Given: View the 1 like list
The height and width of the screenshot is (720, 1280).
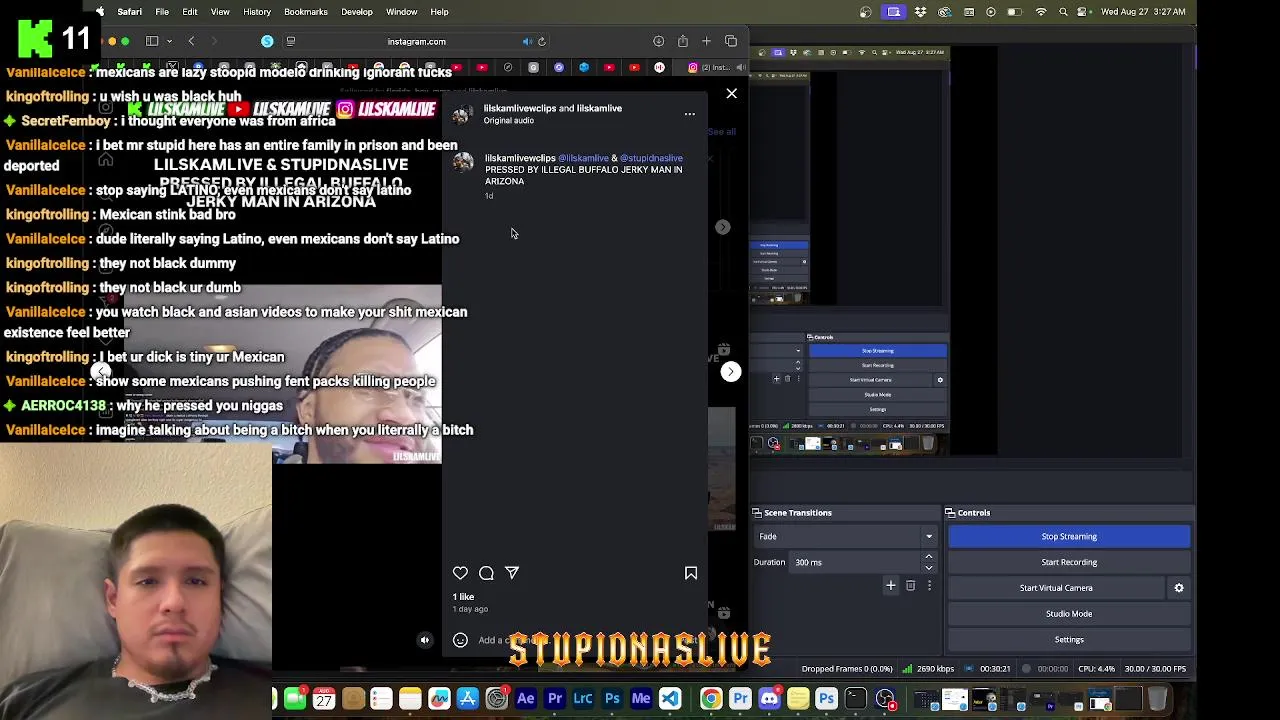Looking at the screenshot, I should coord(463,597).
